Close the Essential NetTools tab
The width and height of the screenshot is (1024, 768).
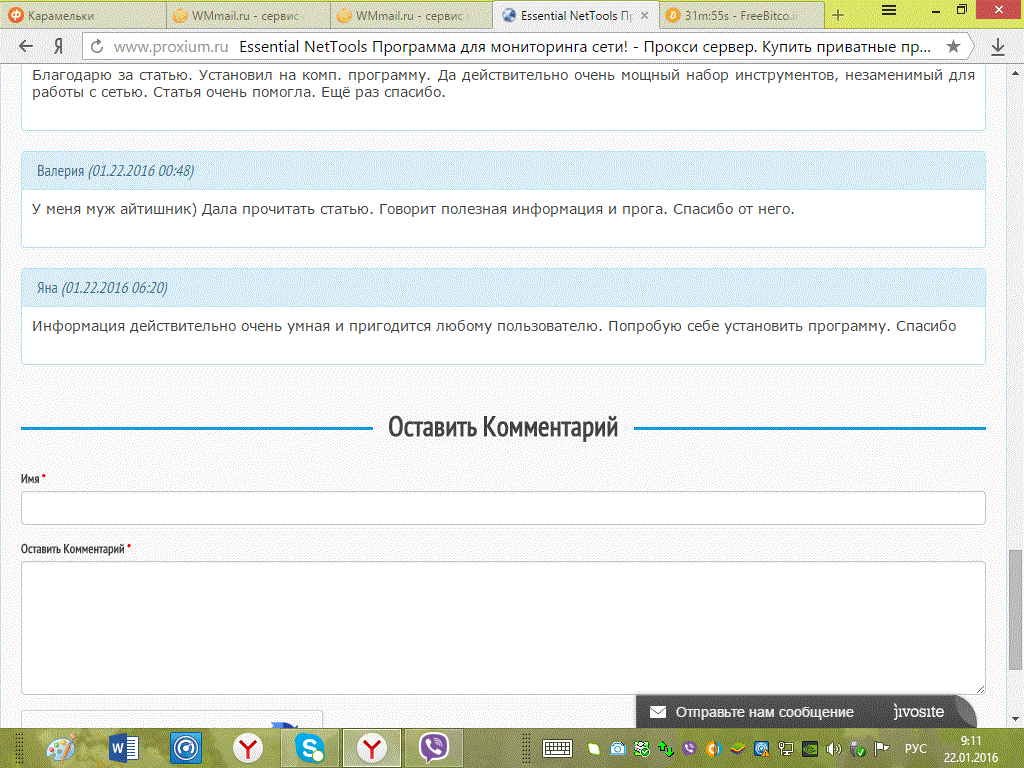click(x=644, y=15)
